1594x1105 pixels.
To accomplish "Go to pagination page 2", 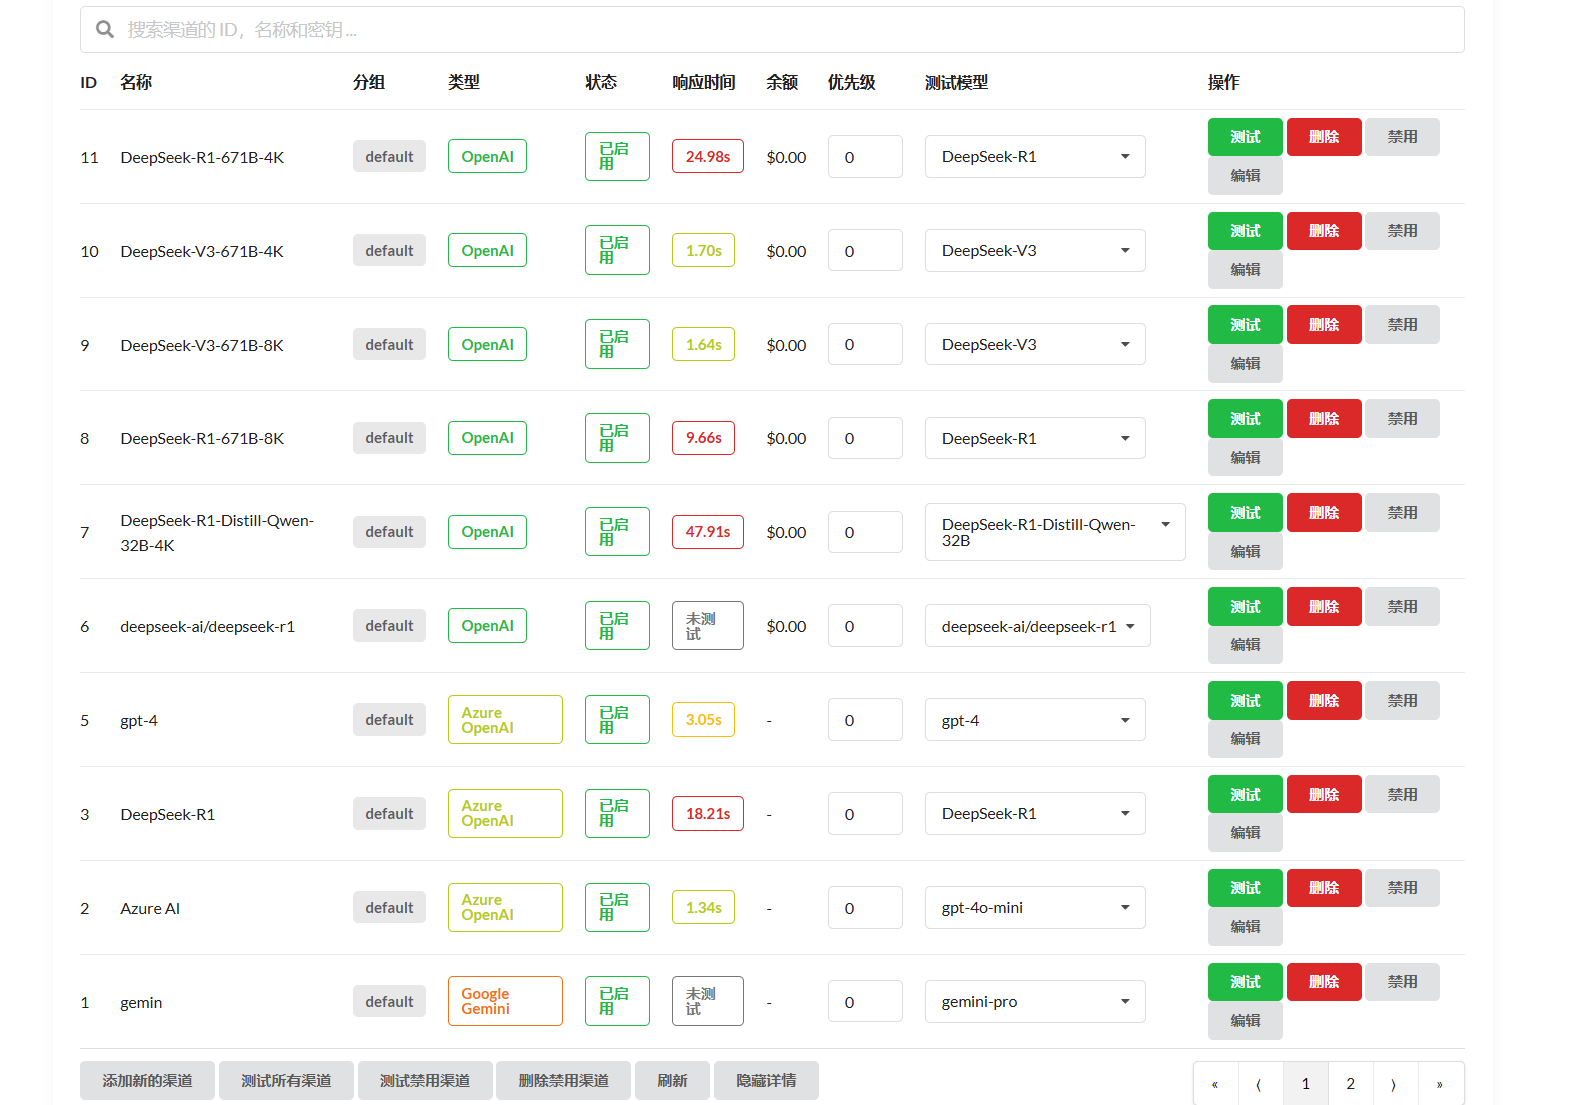I will (x=1351, y=1084).
